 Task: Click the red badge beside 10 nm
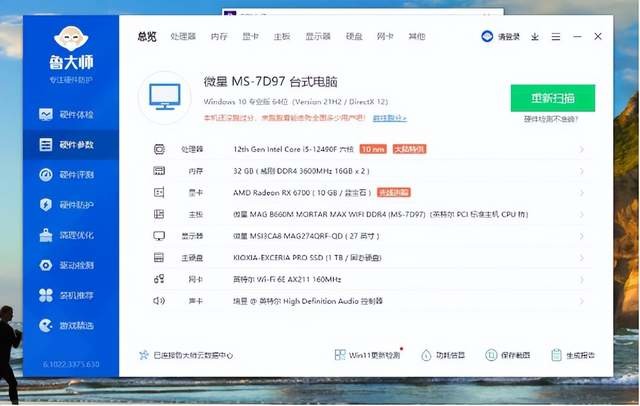coord(409,149)
